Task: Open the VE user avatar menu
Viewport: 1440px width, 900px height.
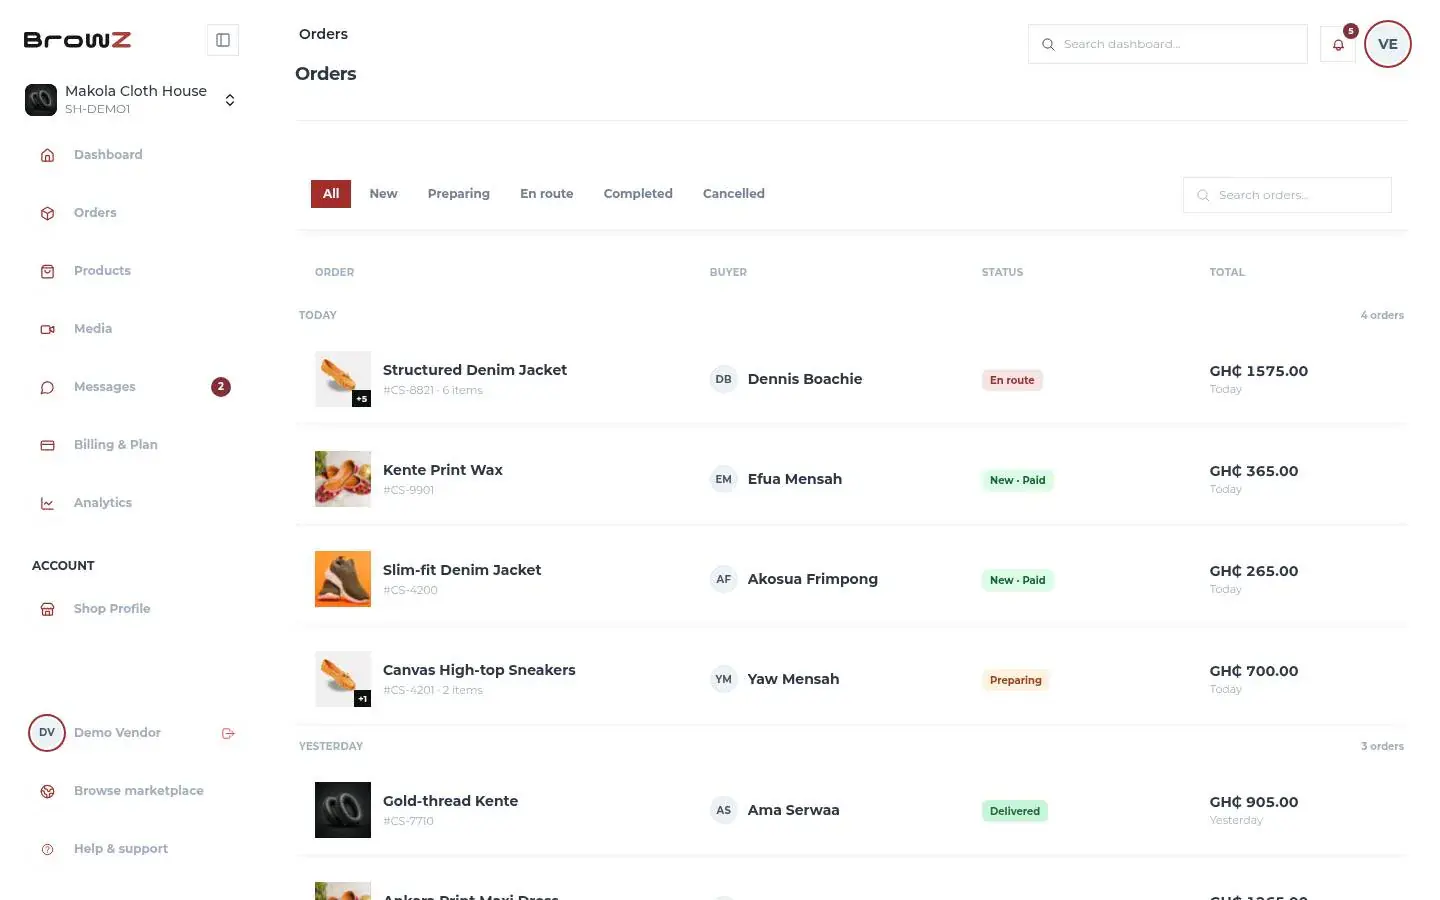Action: tap(1388, 44)
